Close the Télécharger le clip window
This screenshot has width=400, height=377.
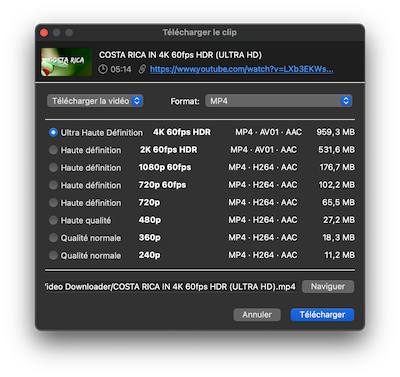coord(44,32)
